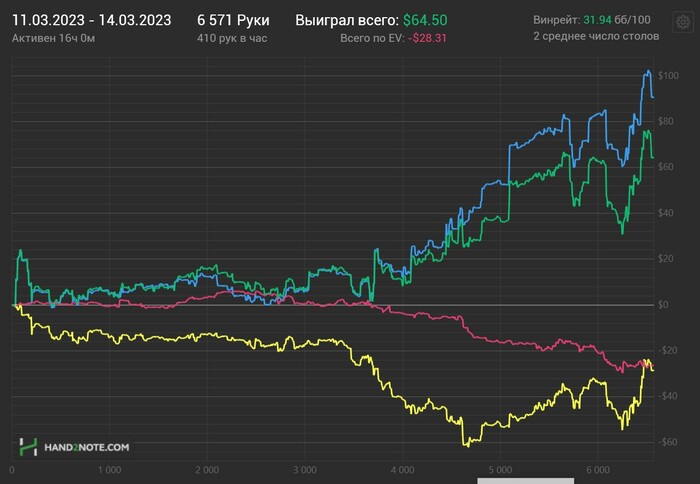Select the total won value $64.50
This screenshot has height=484, width=700.
coord(425,20)
